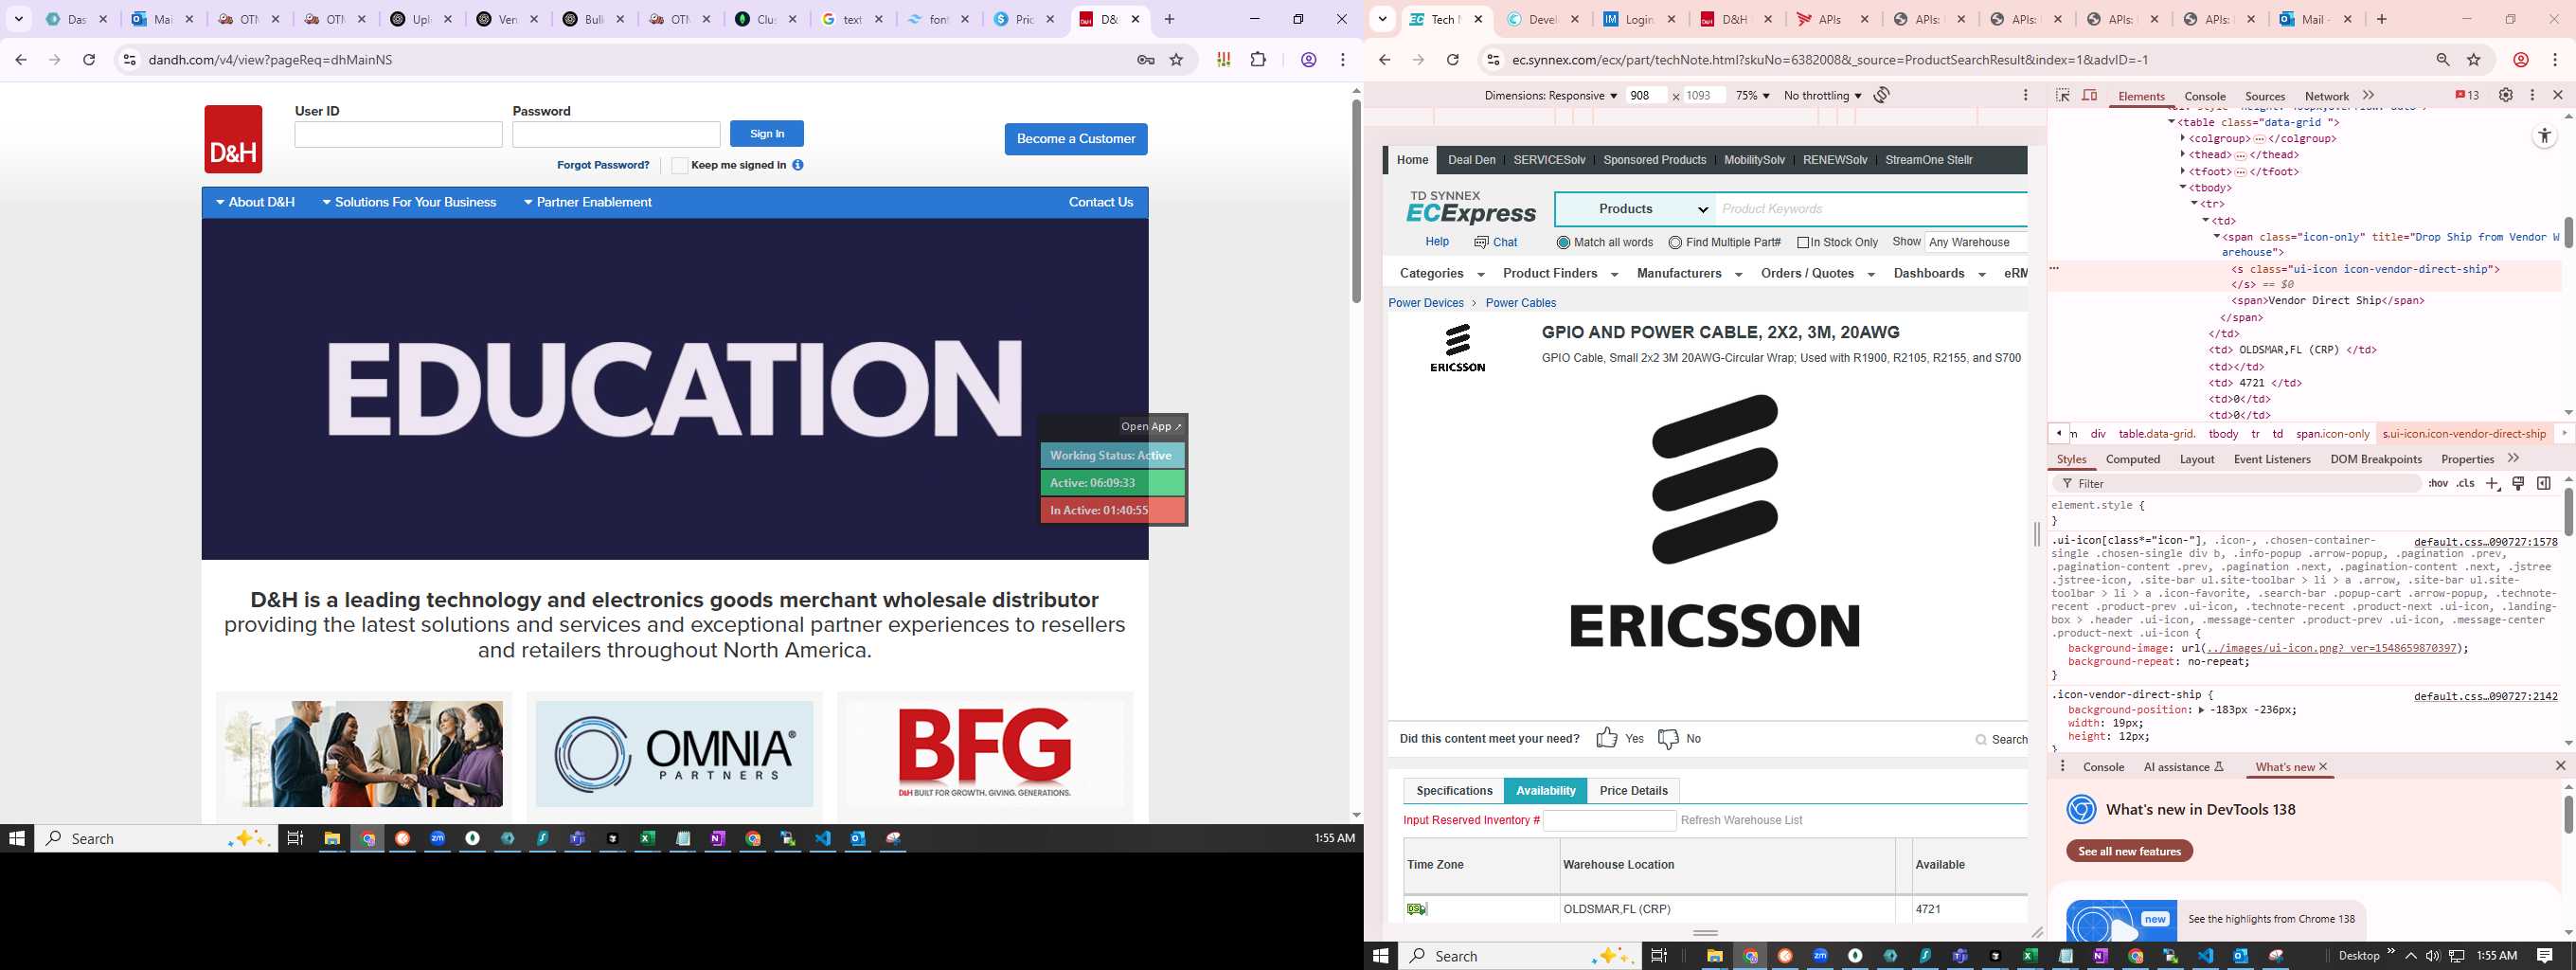Screen dimensions: 2576x970
Task: Click the Contact Us link
Action: (x=1100, y=202)
